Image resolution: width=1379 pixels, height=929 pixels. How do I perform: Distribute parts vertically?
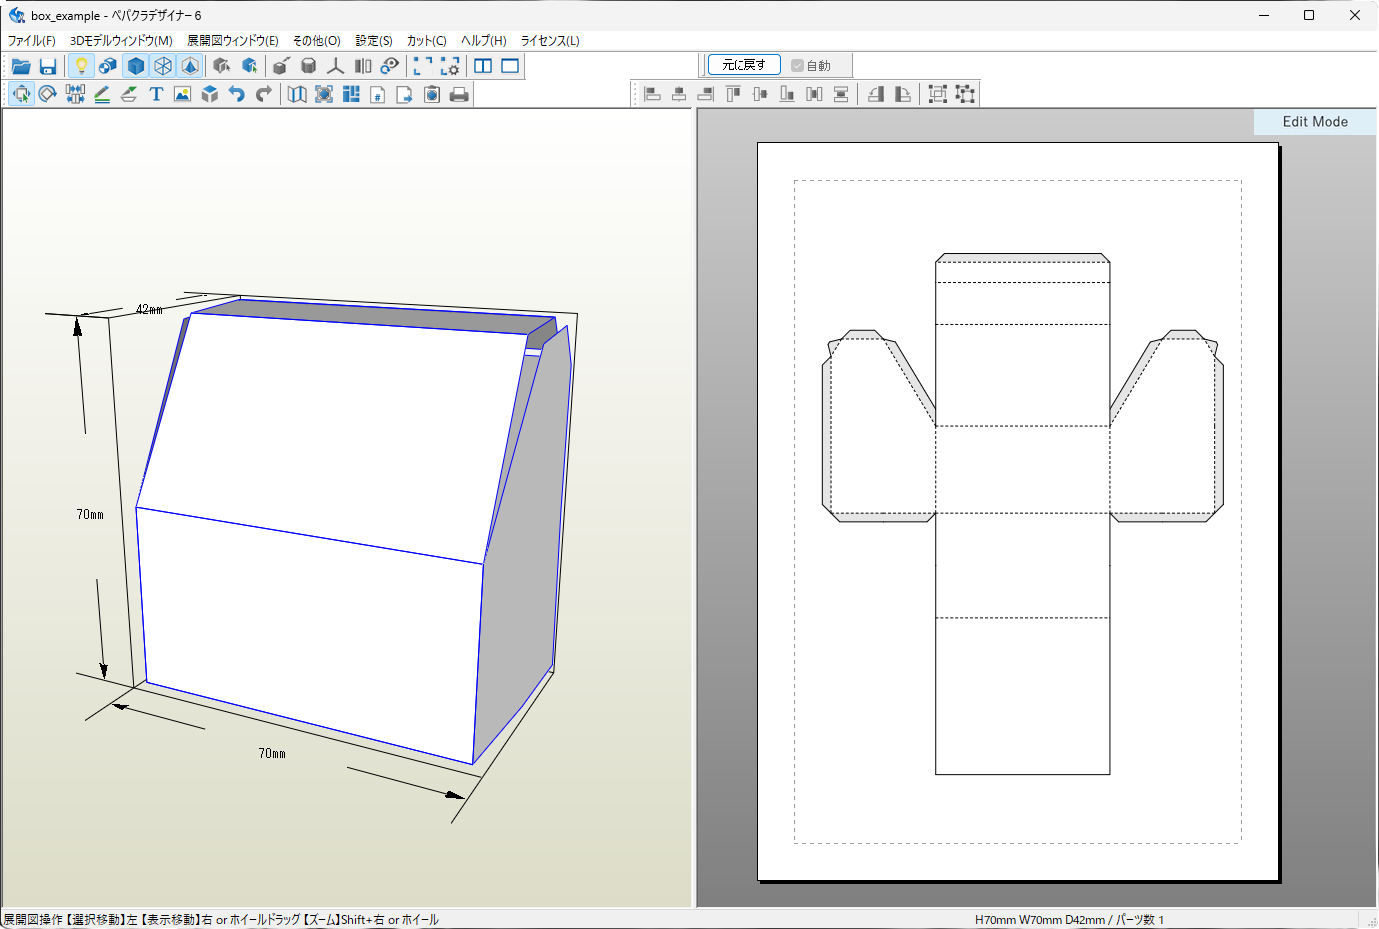pyautogui.click(x=841, y=94)
